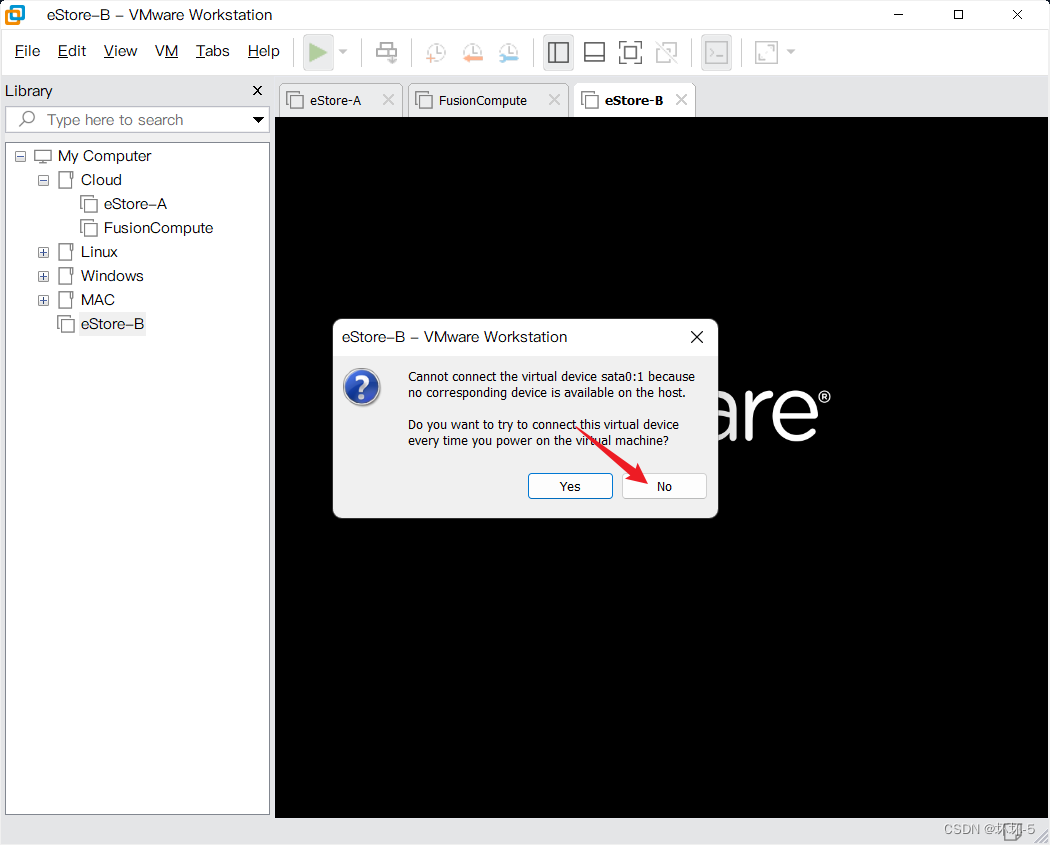Open console view toolbar icon
This screenshot has width=1050, height=845.
point(717,52)
